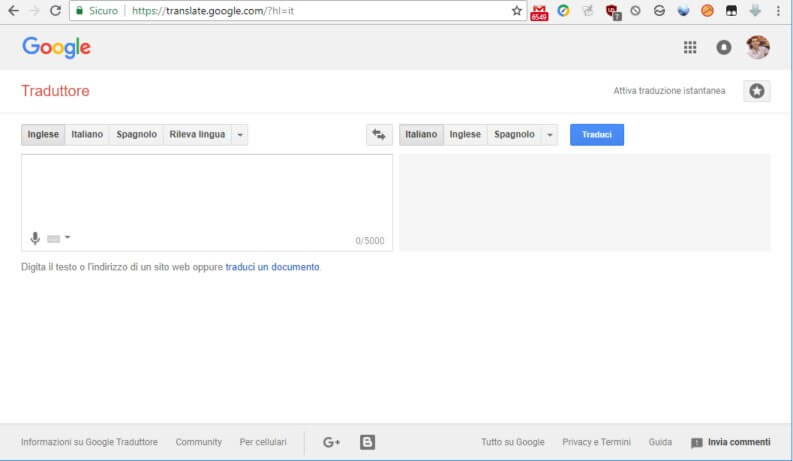The width and height of the screenshot is (793, 461).
Task: Select Italiano as the source language
Action: [x=87, y=134]
